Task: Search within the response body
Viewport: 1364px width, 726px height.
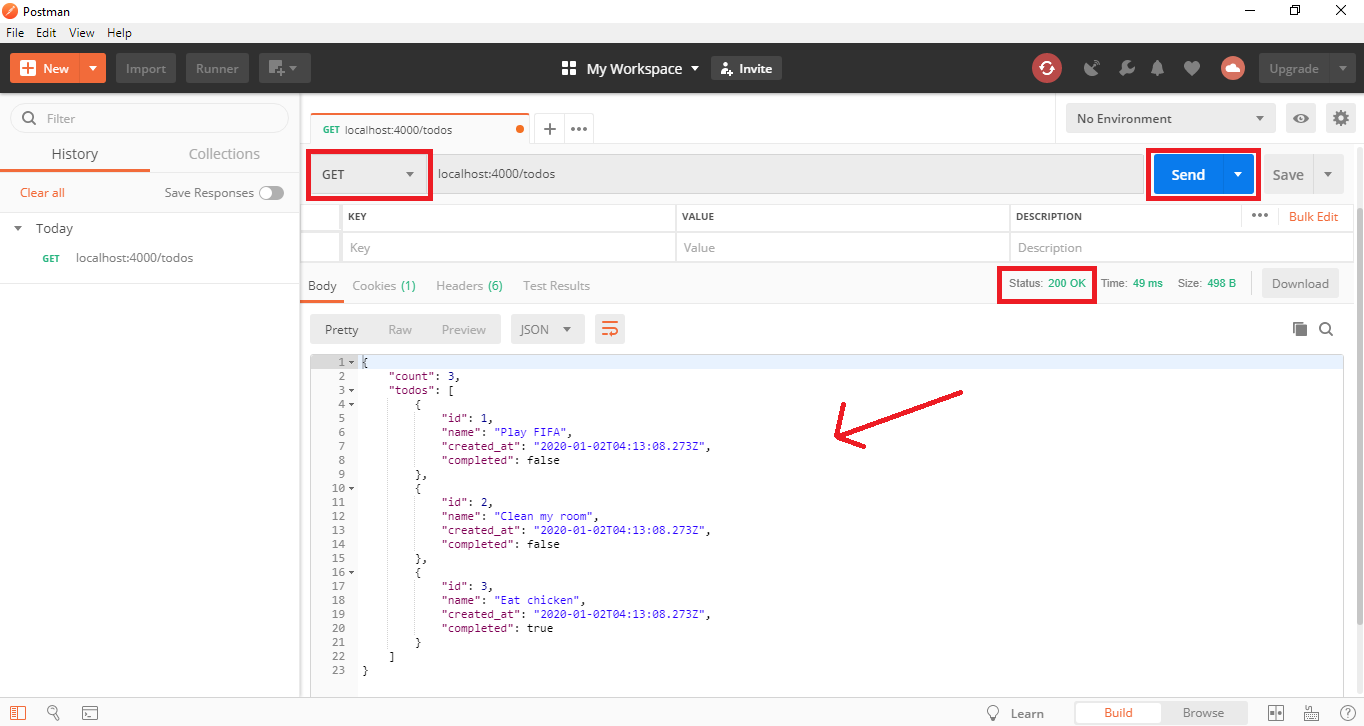Action: pos(1326,329)
